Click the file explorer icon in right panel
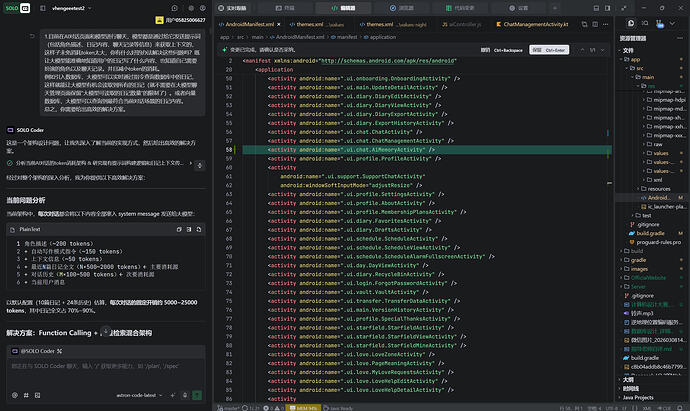690x411 pixels. click(x=631, y=23)
